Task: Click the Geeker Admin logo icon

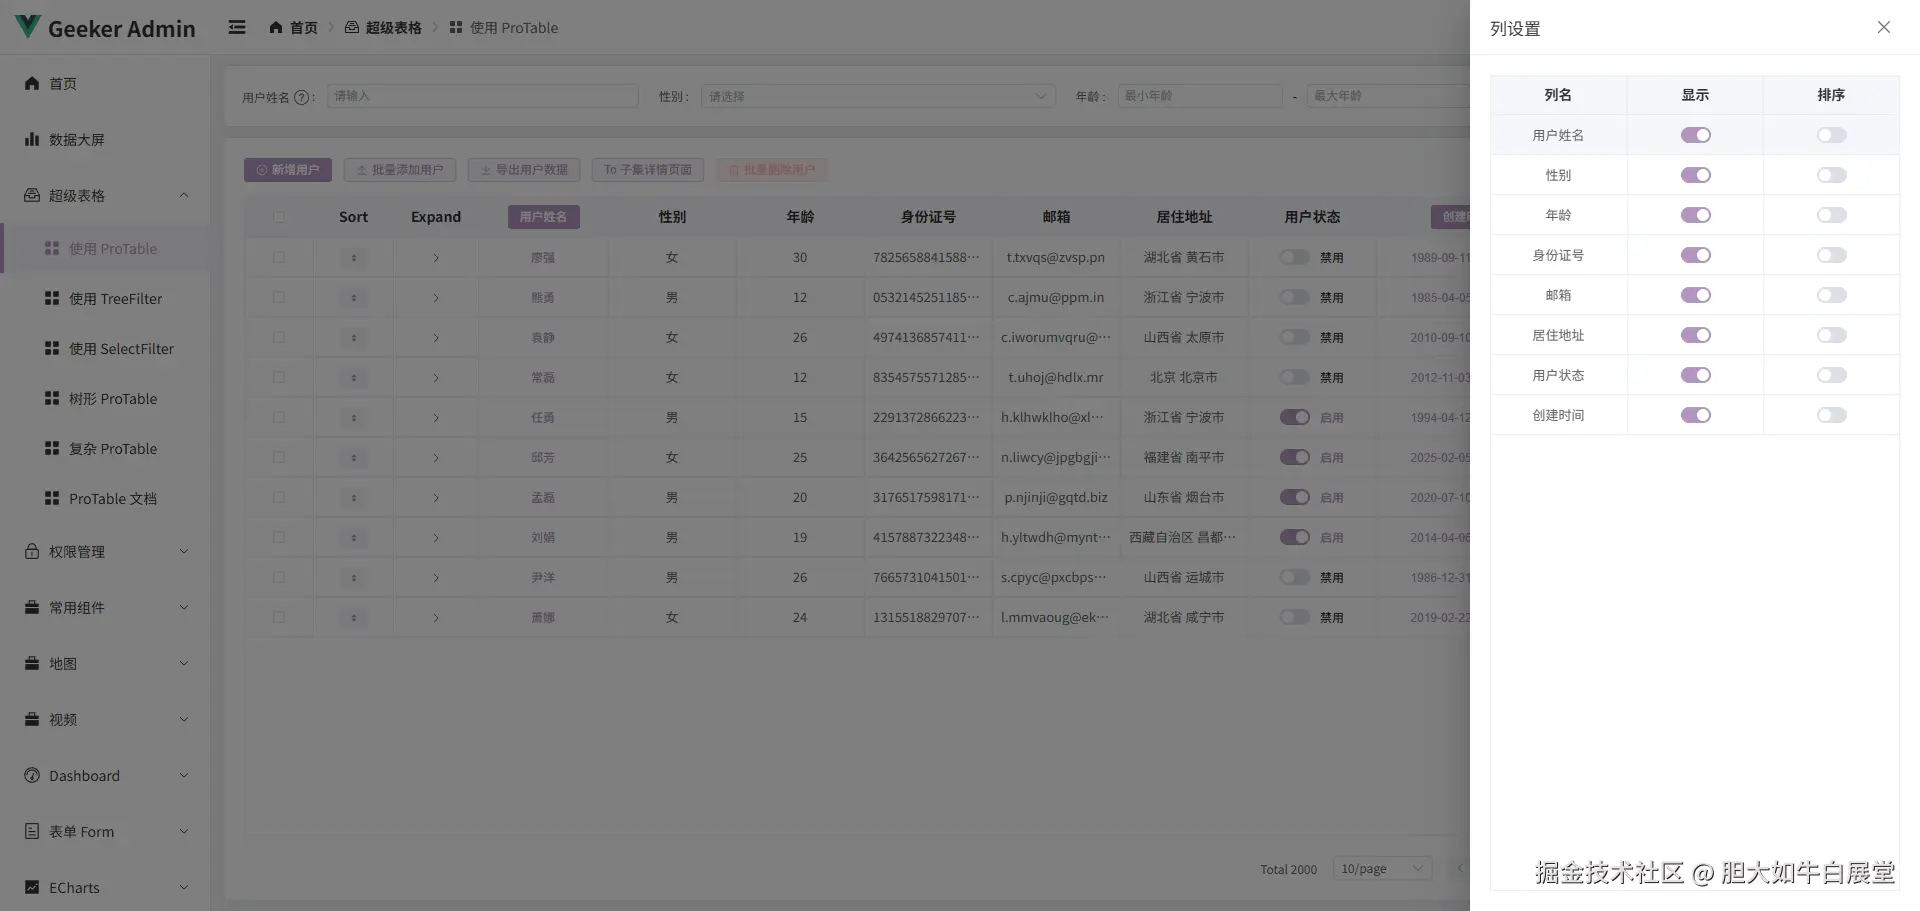Action: [27, 27]
